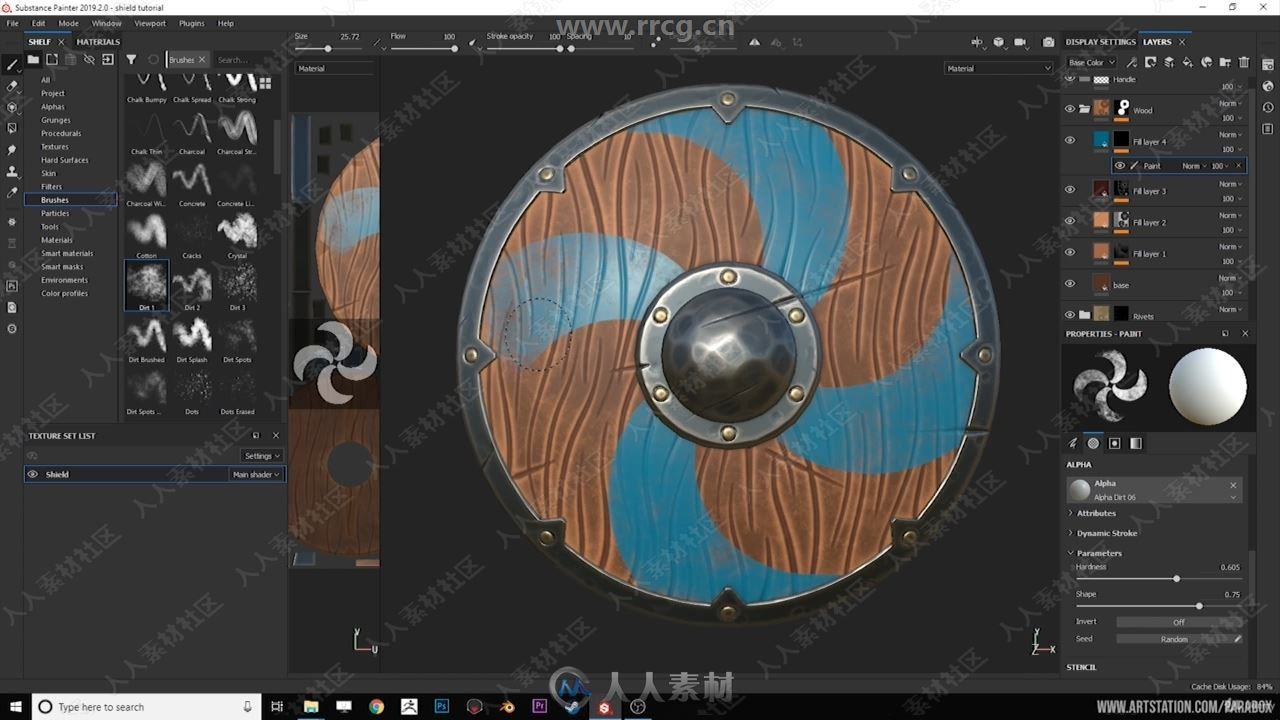The height and width of the screenshot is (720, 1280).
Task: Open the Main shader dropdown
Action: [x=256, y=474]
